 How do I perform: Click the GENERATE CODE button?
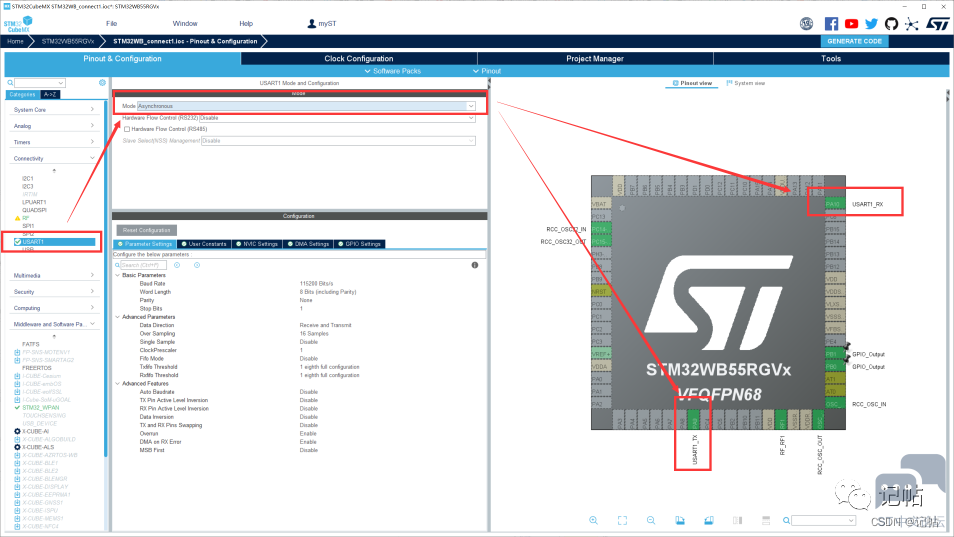tap(854, 41)
